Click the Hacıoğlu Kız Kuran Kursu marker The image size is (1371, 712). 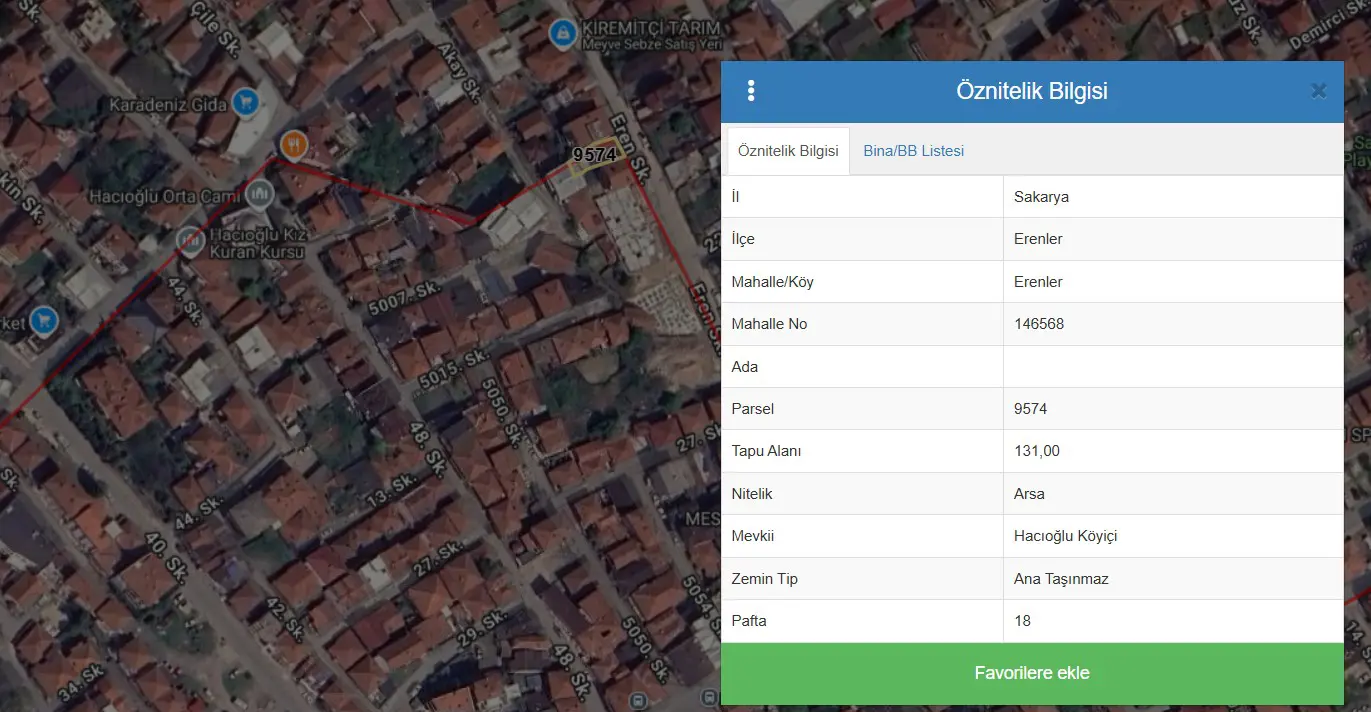point(190,240)
